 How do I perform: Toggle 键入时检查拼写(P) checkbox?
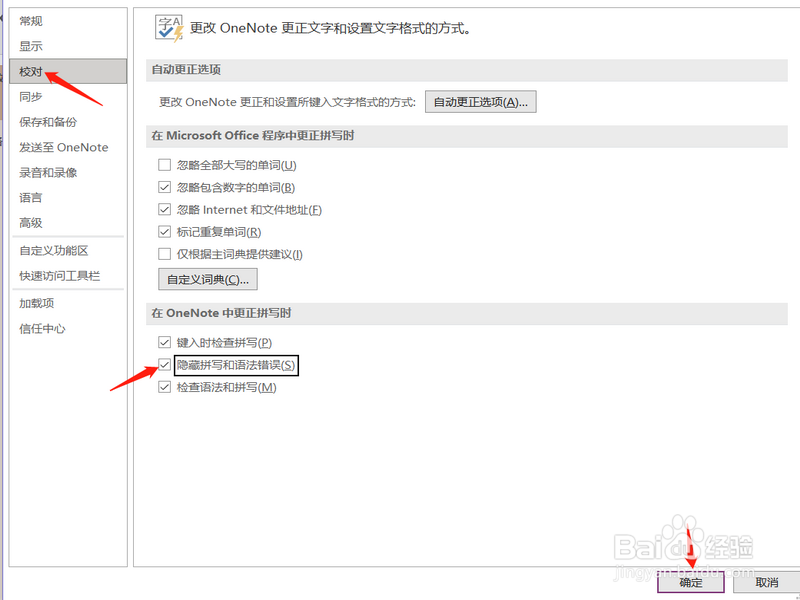click(x=164, y=342)
